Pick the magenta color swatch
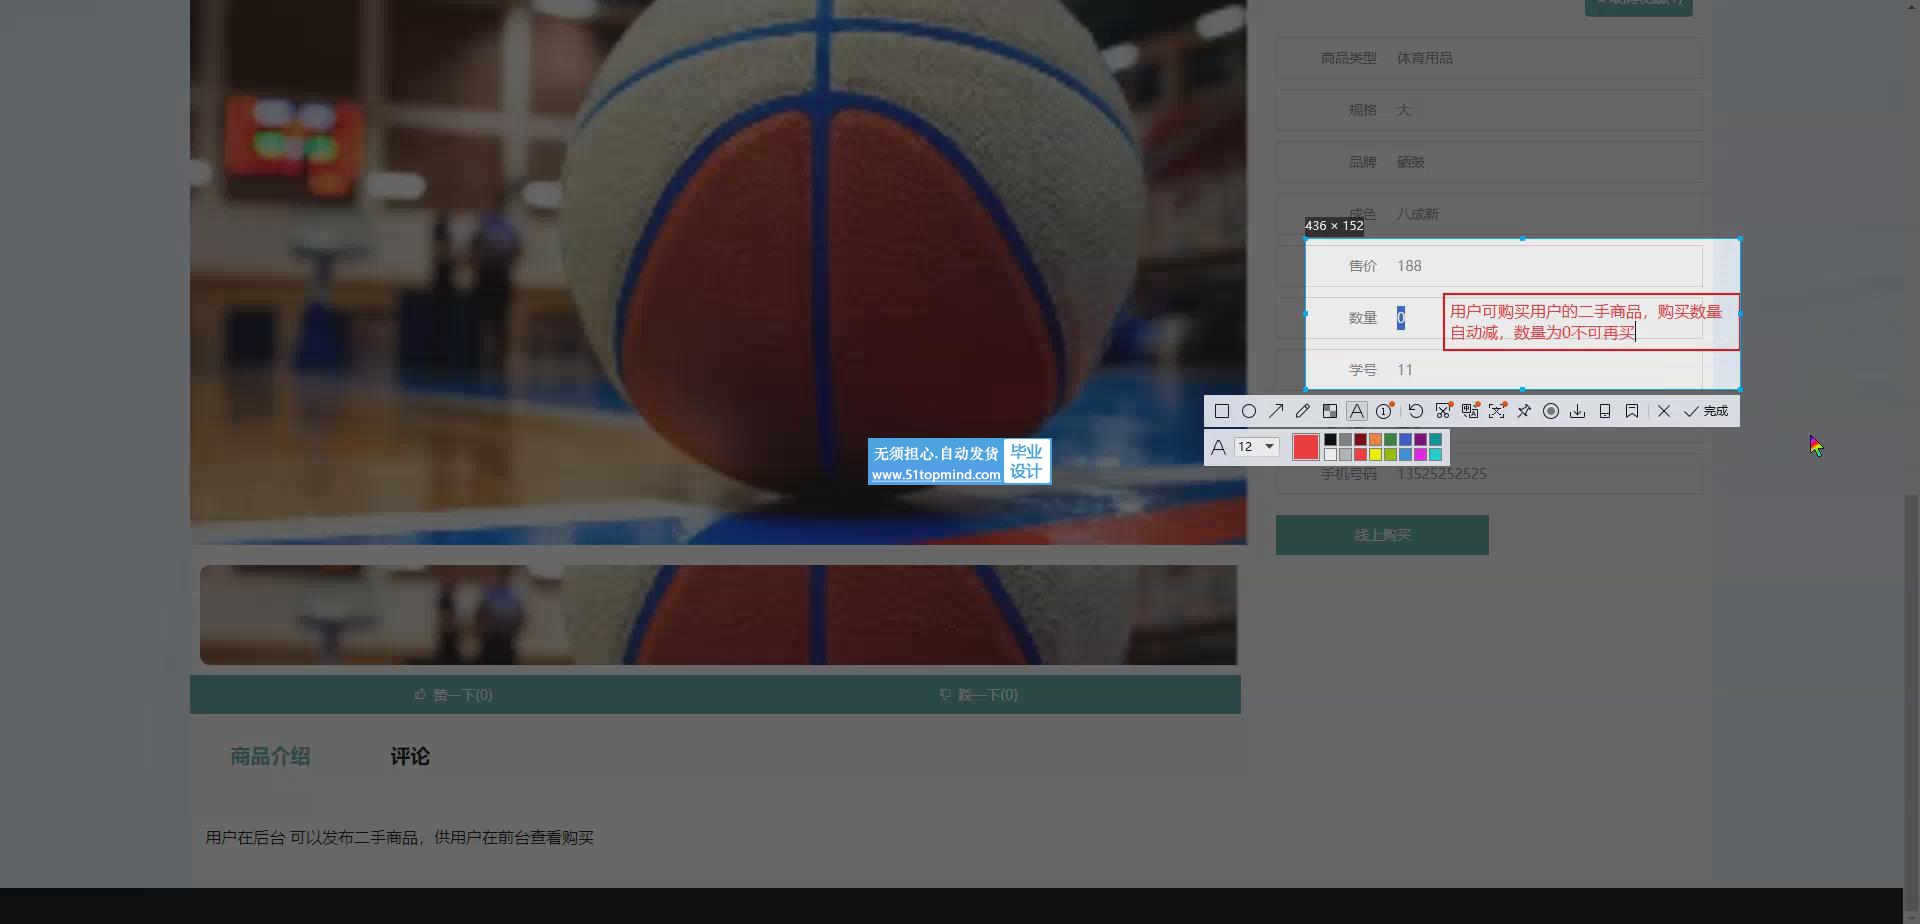 pos(1420,455)
